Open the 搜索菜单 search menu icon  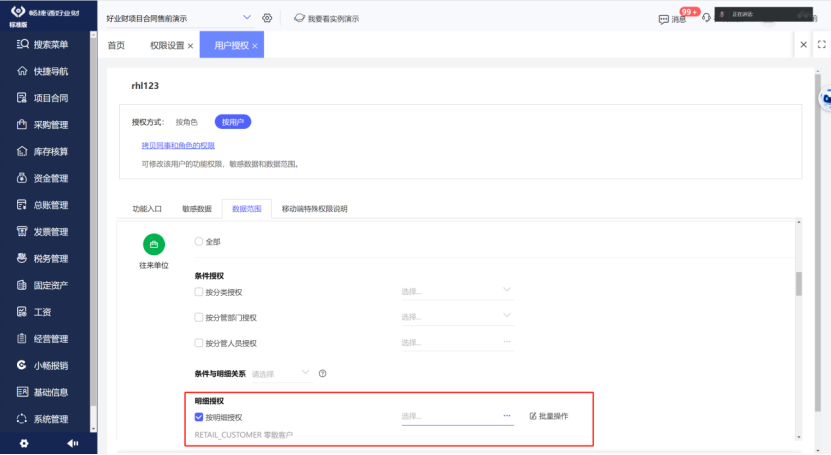pyautogui.click(x=22, y=44)
